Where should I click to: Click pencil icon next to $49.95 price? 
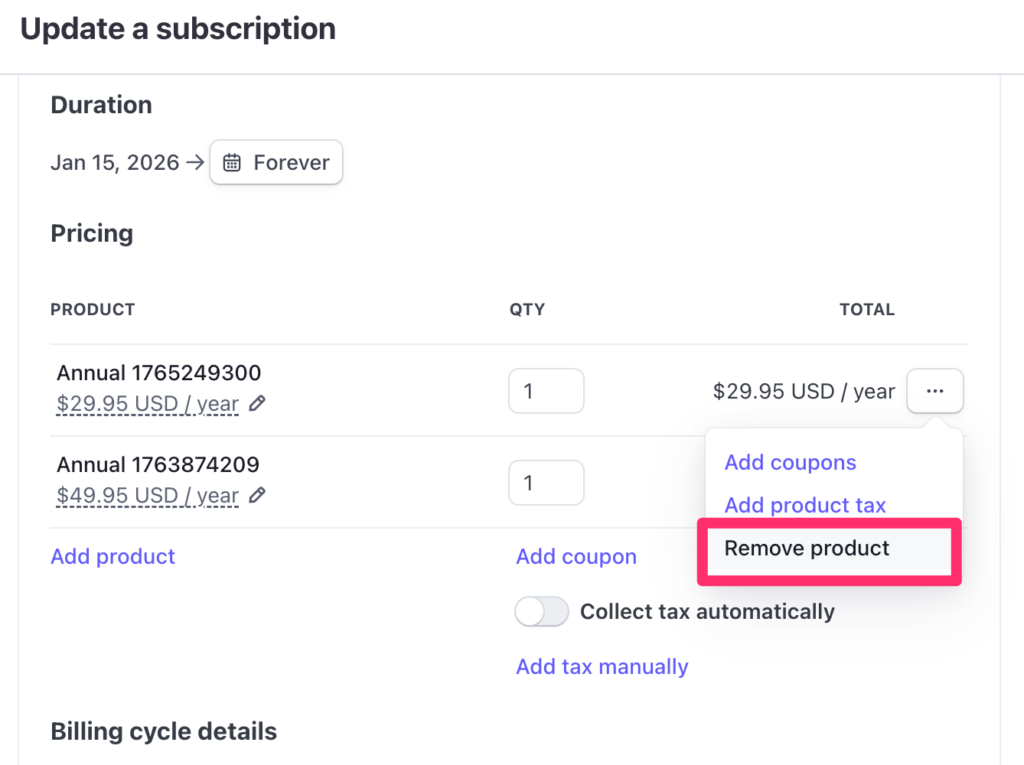[257, 495]
